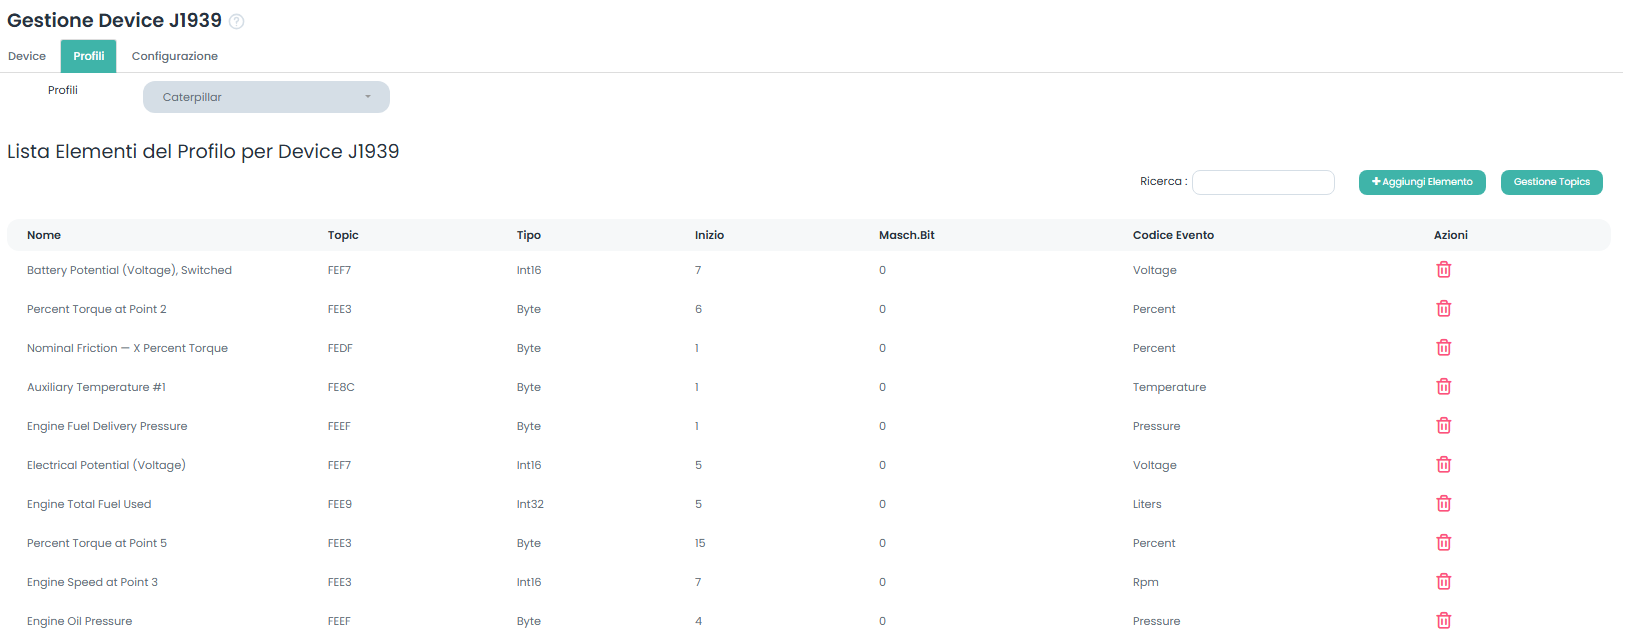Sort the table by Topic column header

343,235
